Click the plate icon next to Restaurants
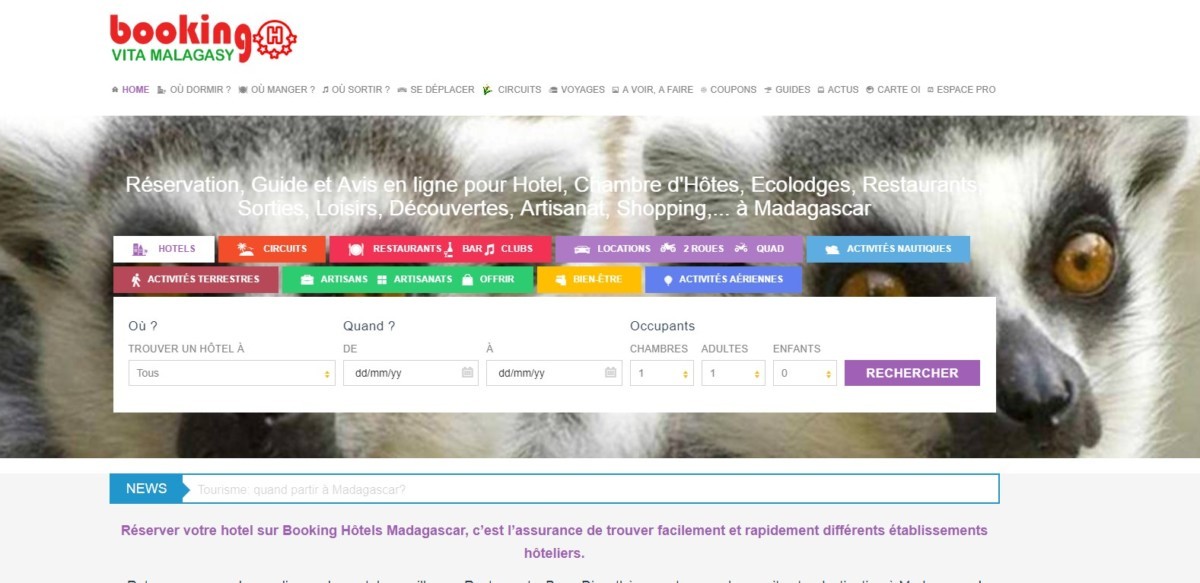Image resolution: width=1200 pixels, height=583 pixels. (x=355, y=249)
